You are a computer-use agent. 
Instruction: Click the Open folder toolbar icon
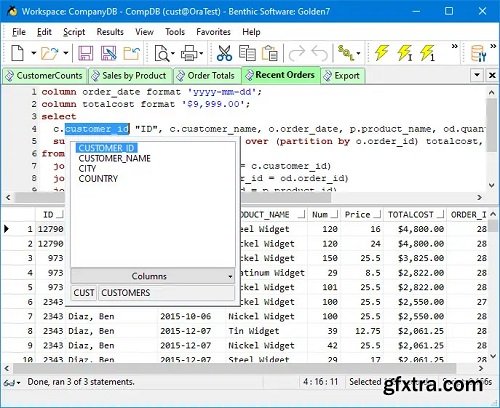(x=49, y=53)
